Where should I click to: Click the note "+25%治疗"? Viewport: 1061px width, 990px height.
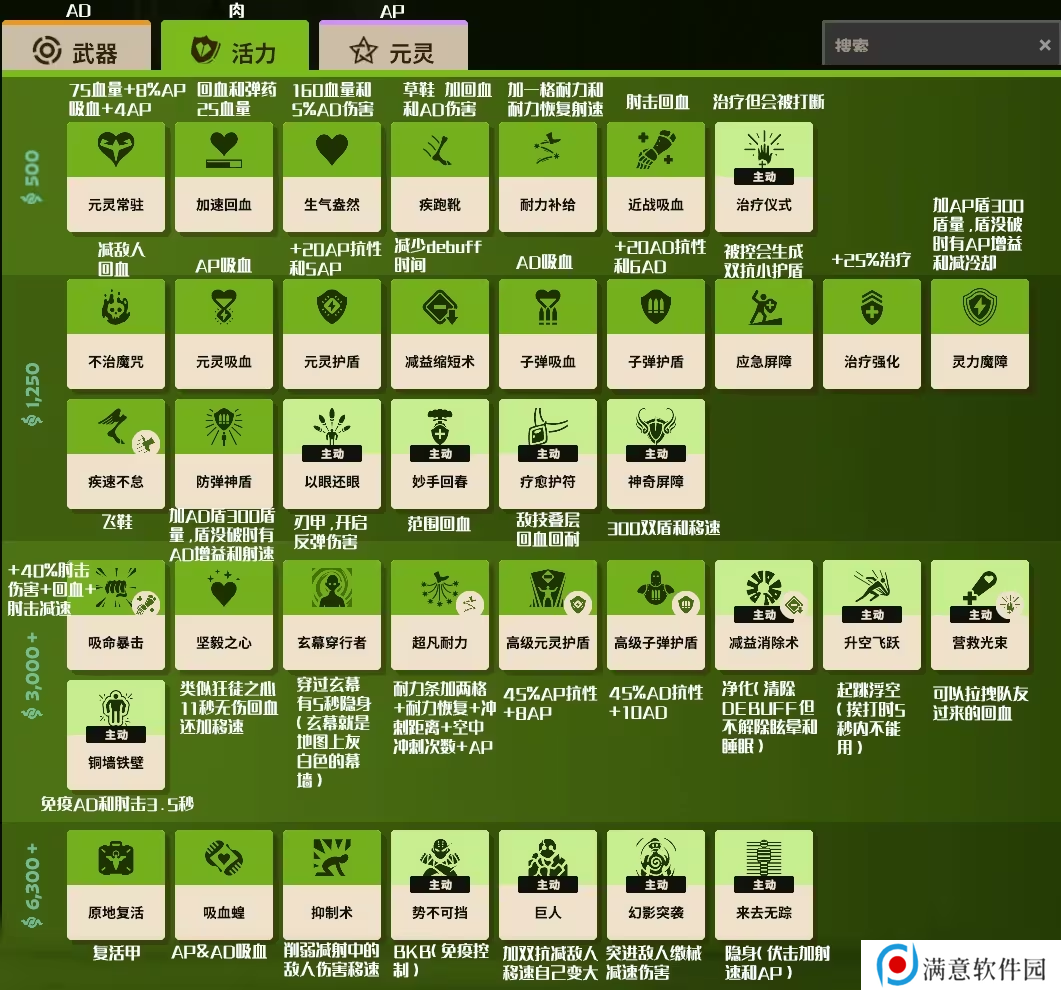[x=872, y=260]
